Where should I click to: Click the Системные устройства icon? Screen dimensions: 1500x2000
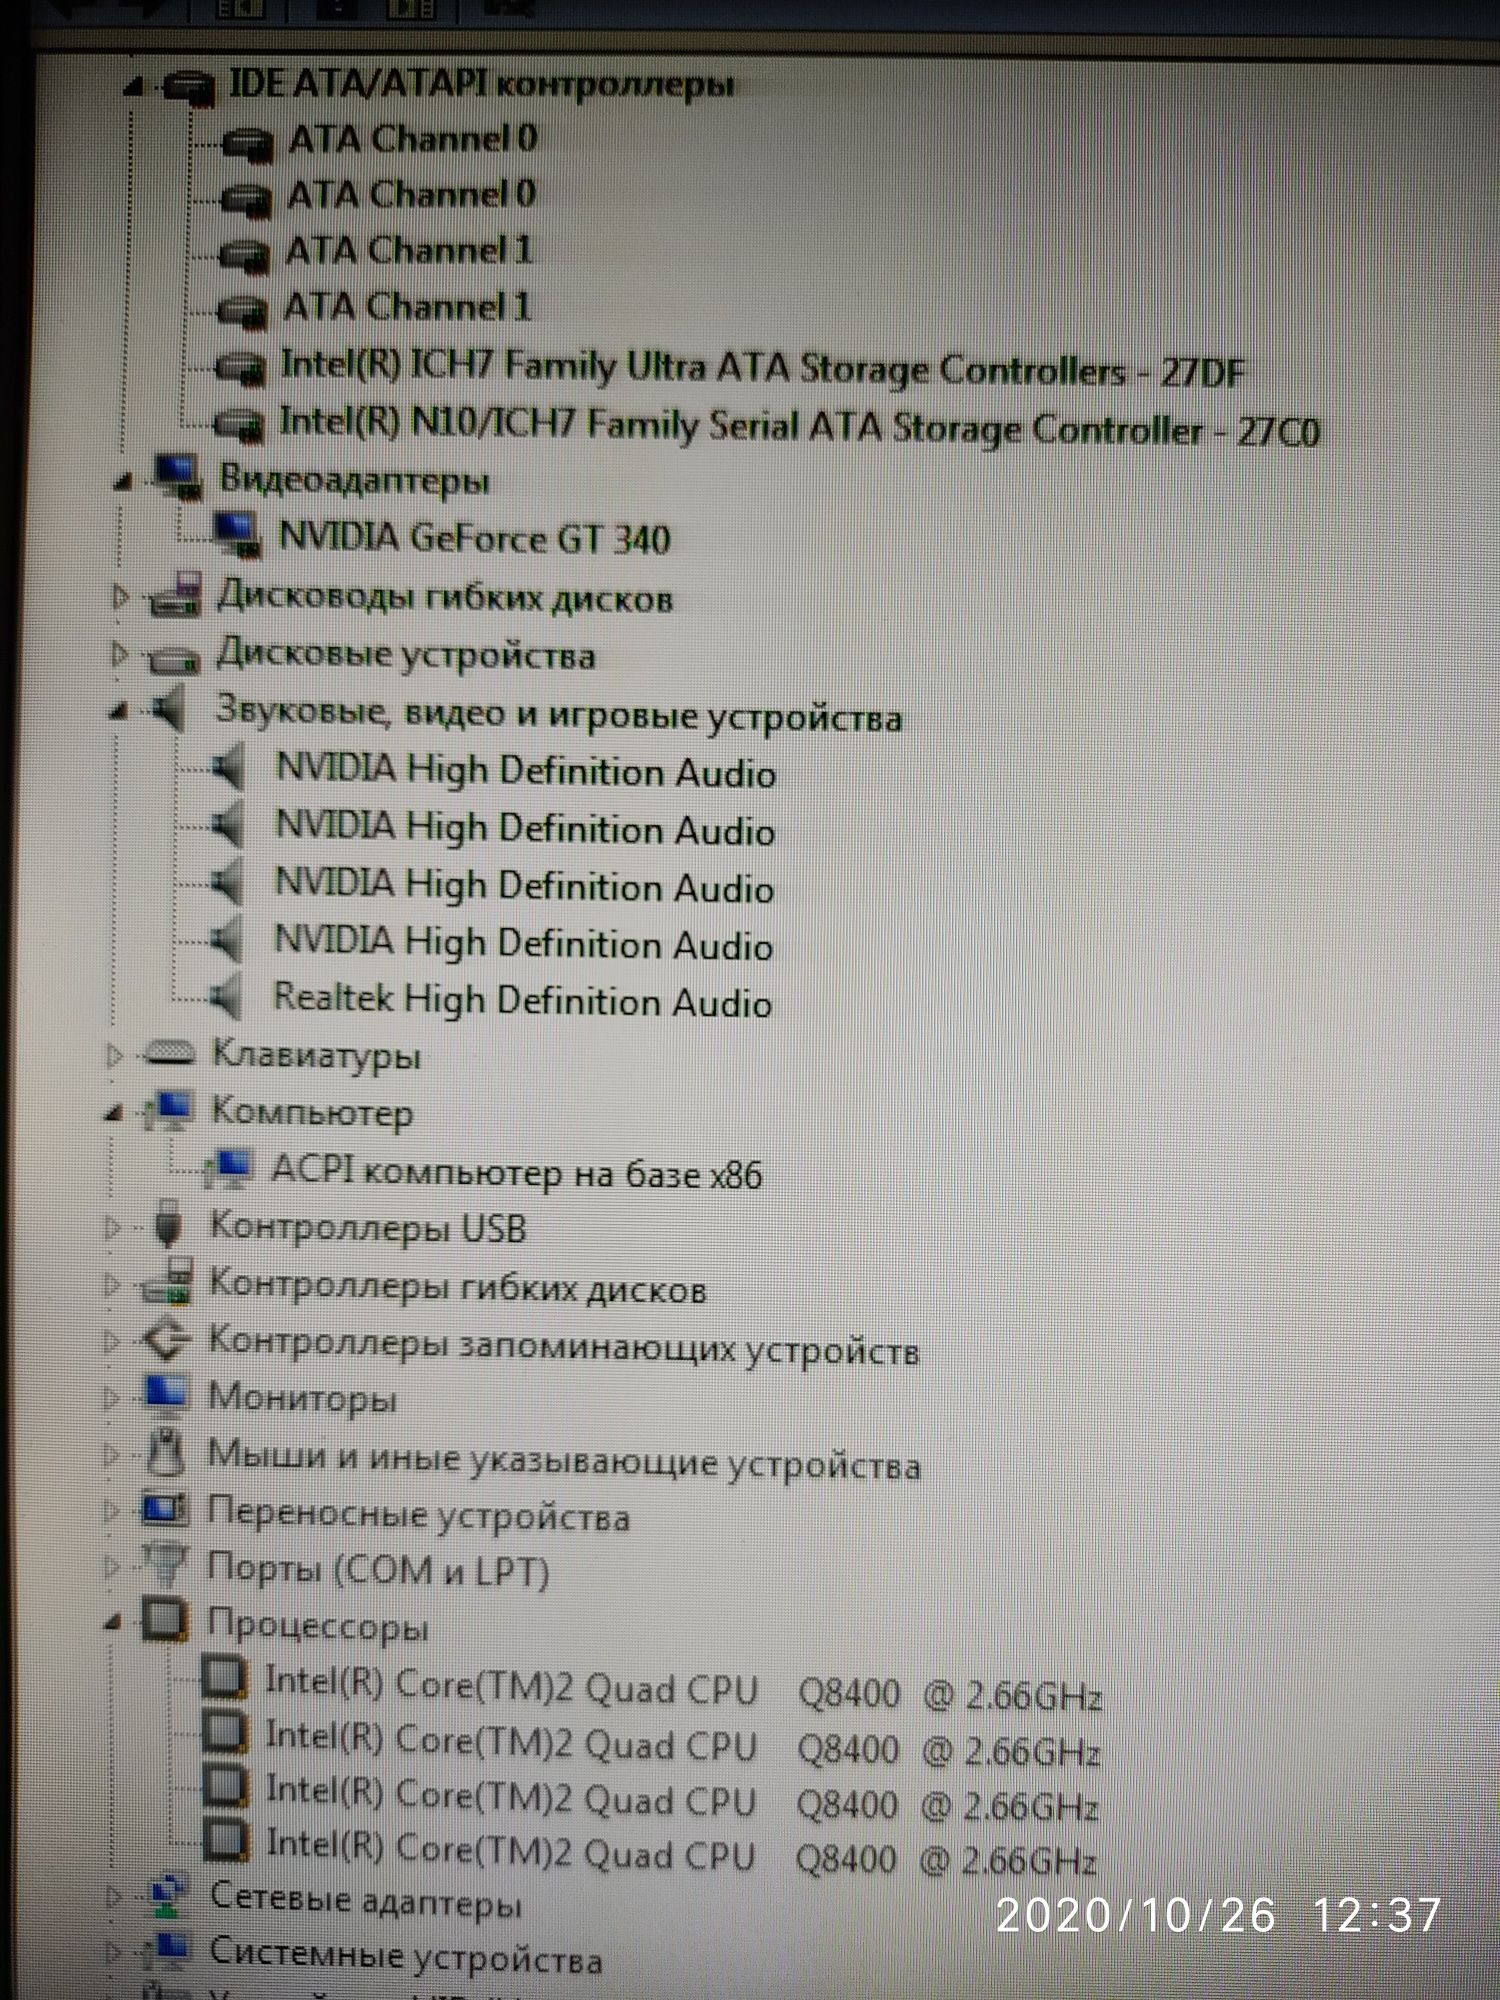[168, 1949]
